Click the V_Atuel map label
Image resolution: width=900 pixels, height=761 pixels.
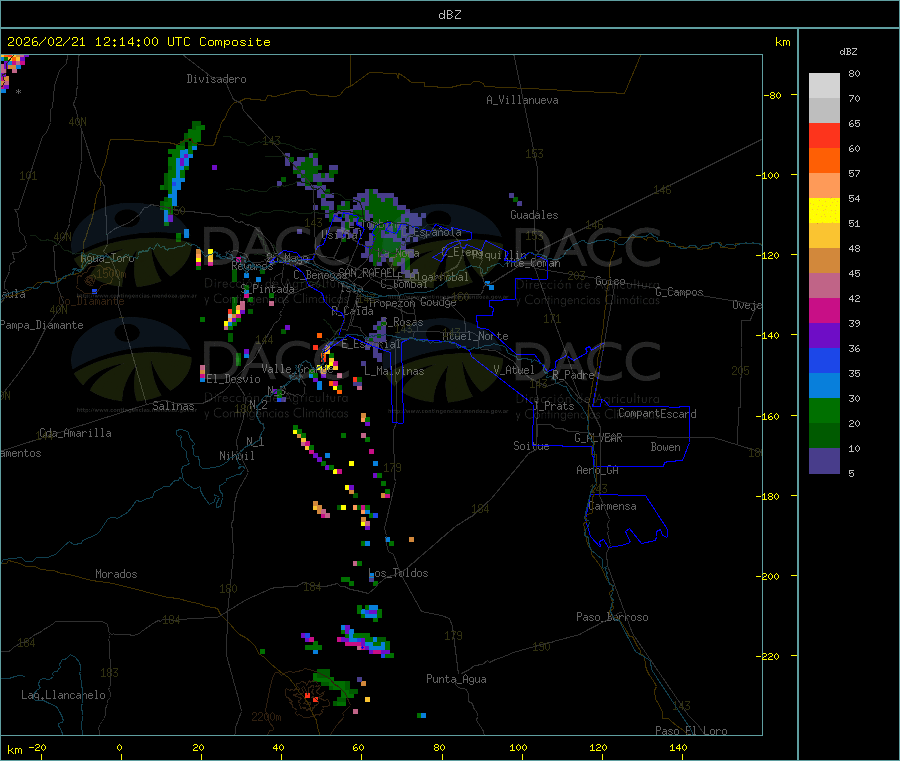point(514,370)
